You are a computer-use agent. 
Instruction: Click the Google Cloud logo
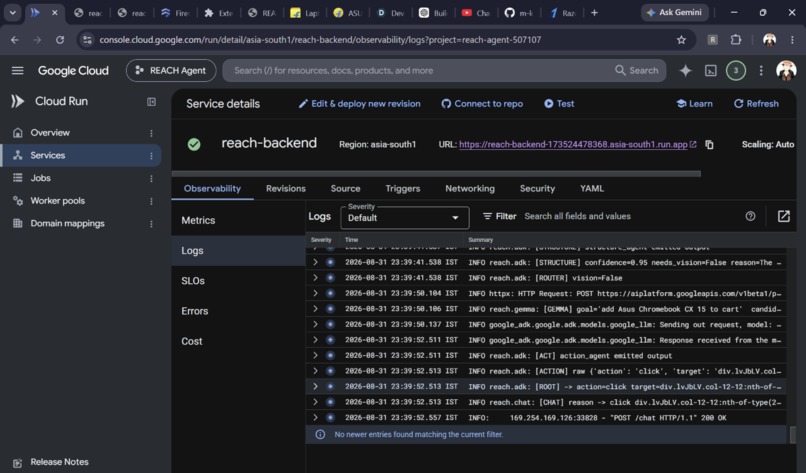(73, 70)
